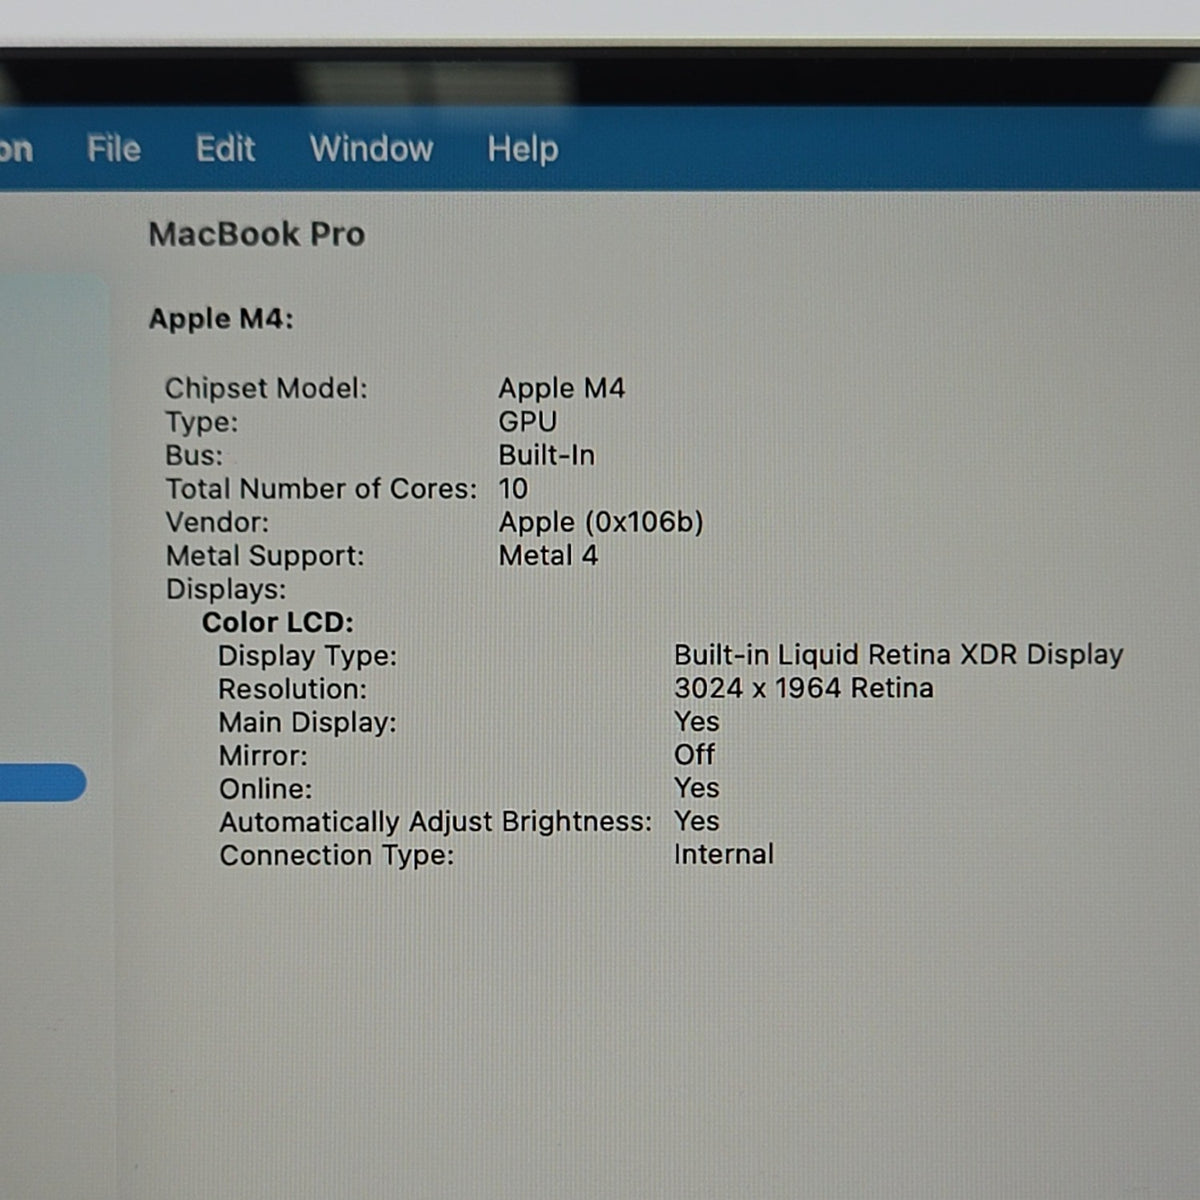Viewport: 1200px width, 1200px height.
Task: Click the 'Displays:' label
Action: pyautogui.click(x=226, y=589)
